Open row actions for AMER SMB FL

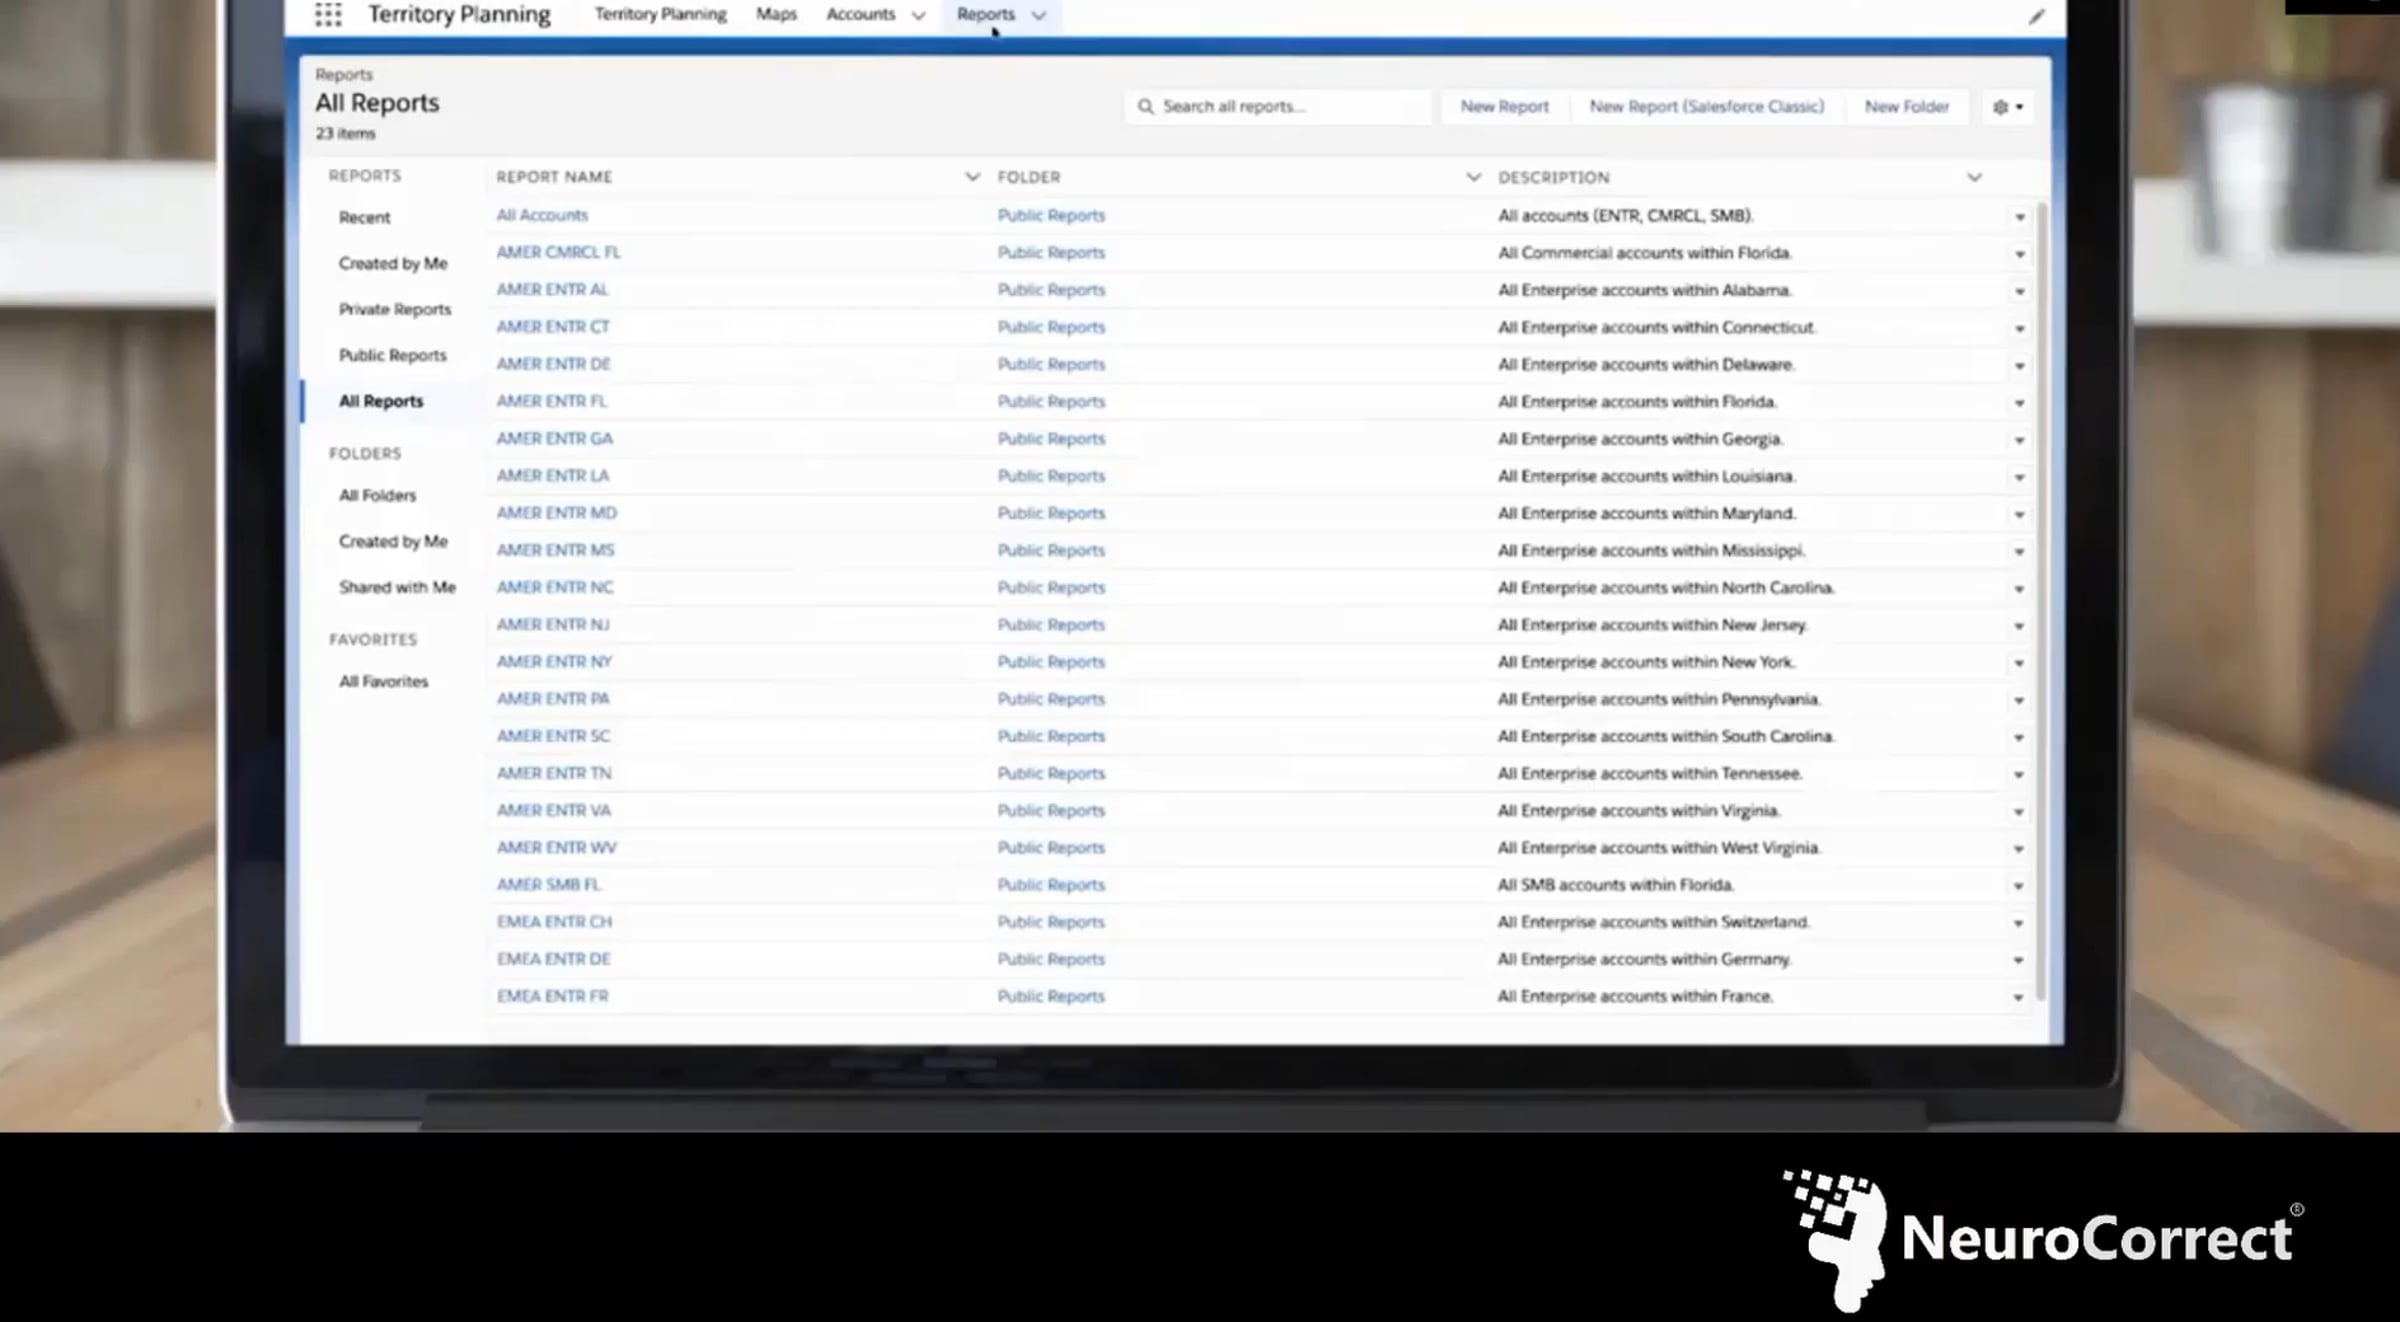tap(2018, 886)
